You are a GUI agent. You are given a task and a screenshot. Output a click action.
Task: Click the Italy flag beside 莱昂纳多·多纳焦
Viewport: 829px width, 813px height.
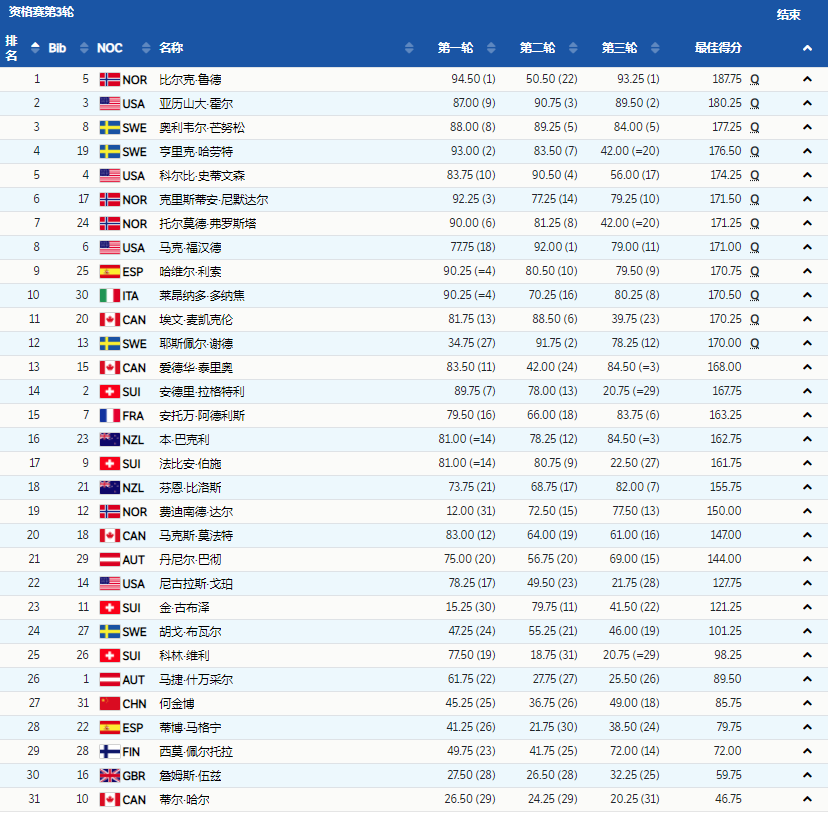(x=110, y=295)
